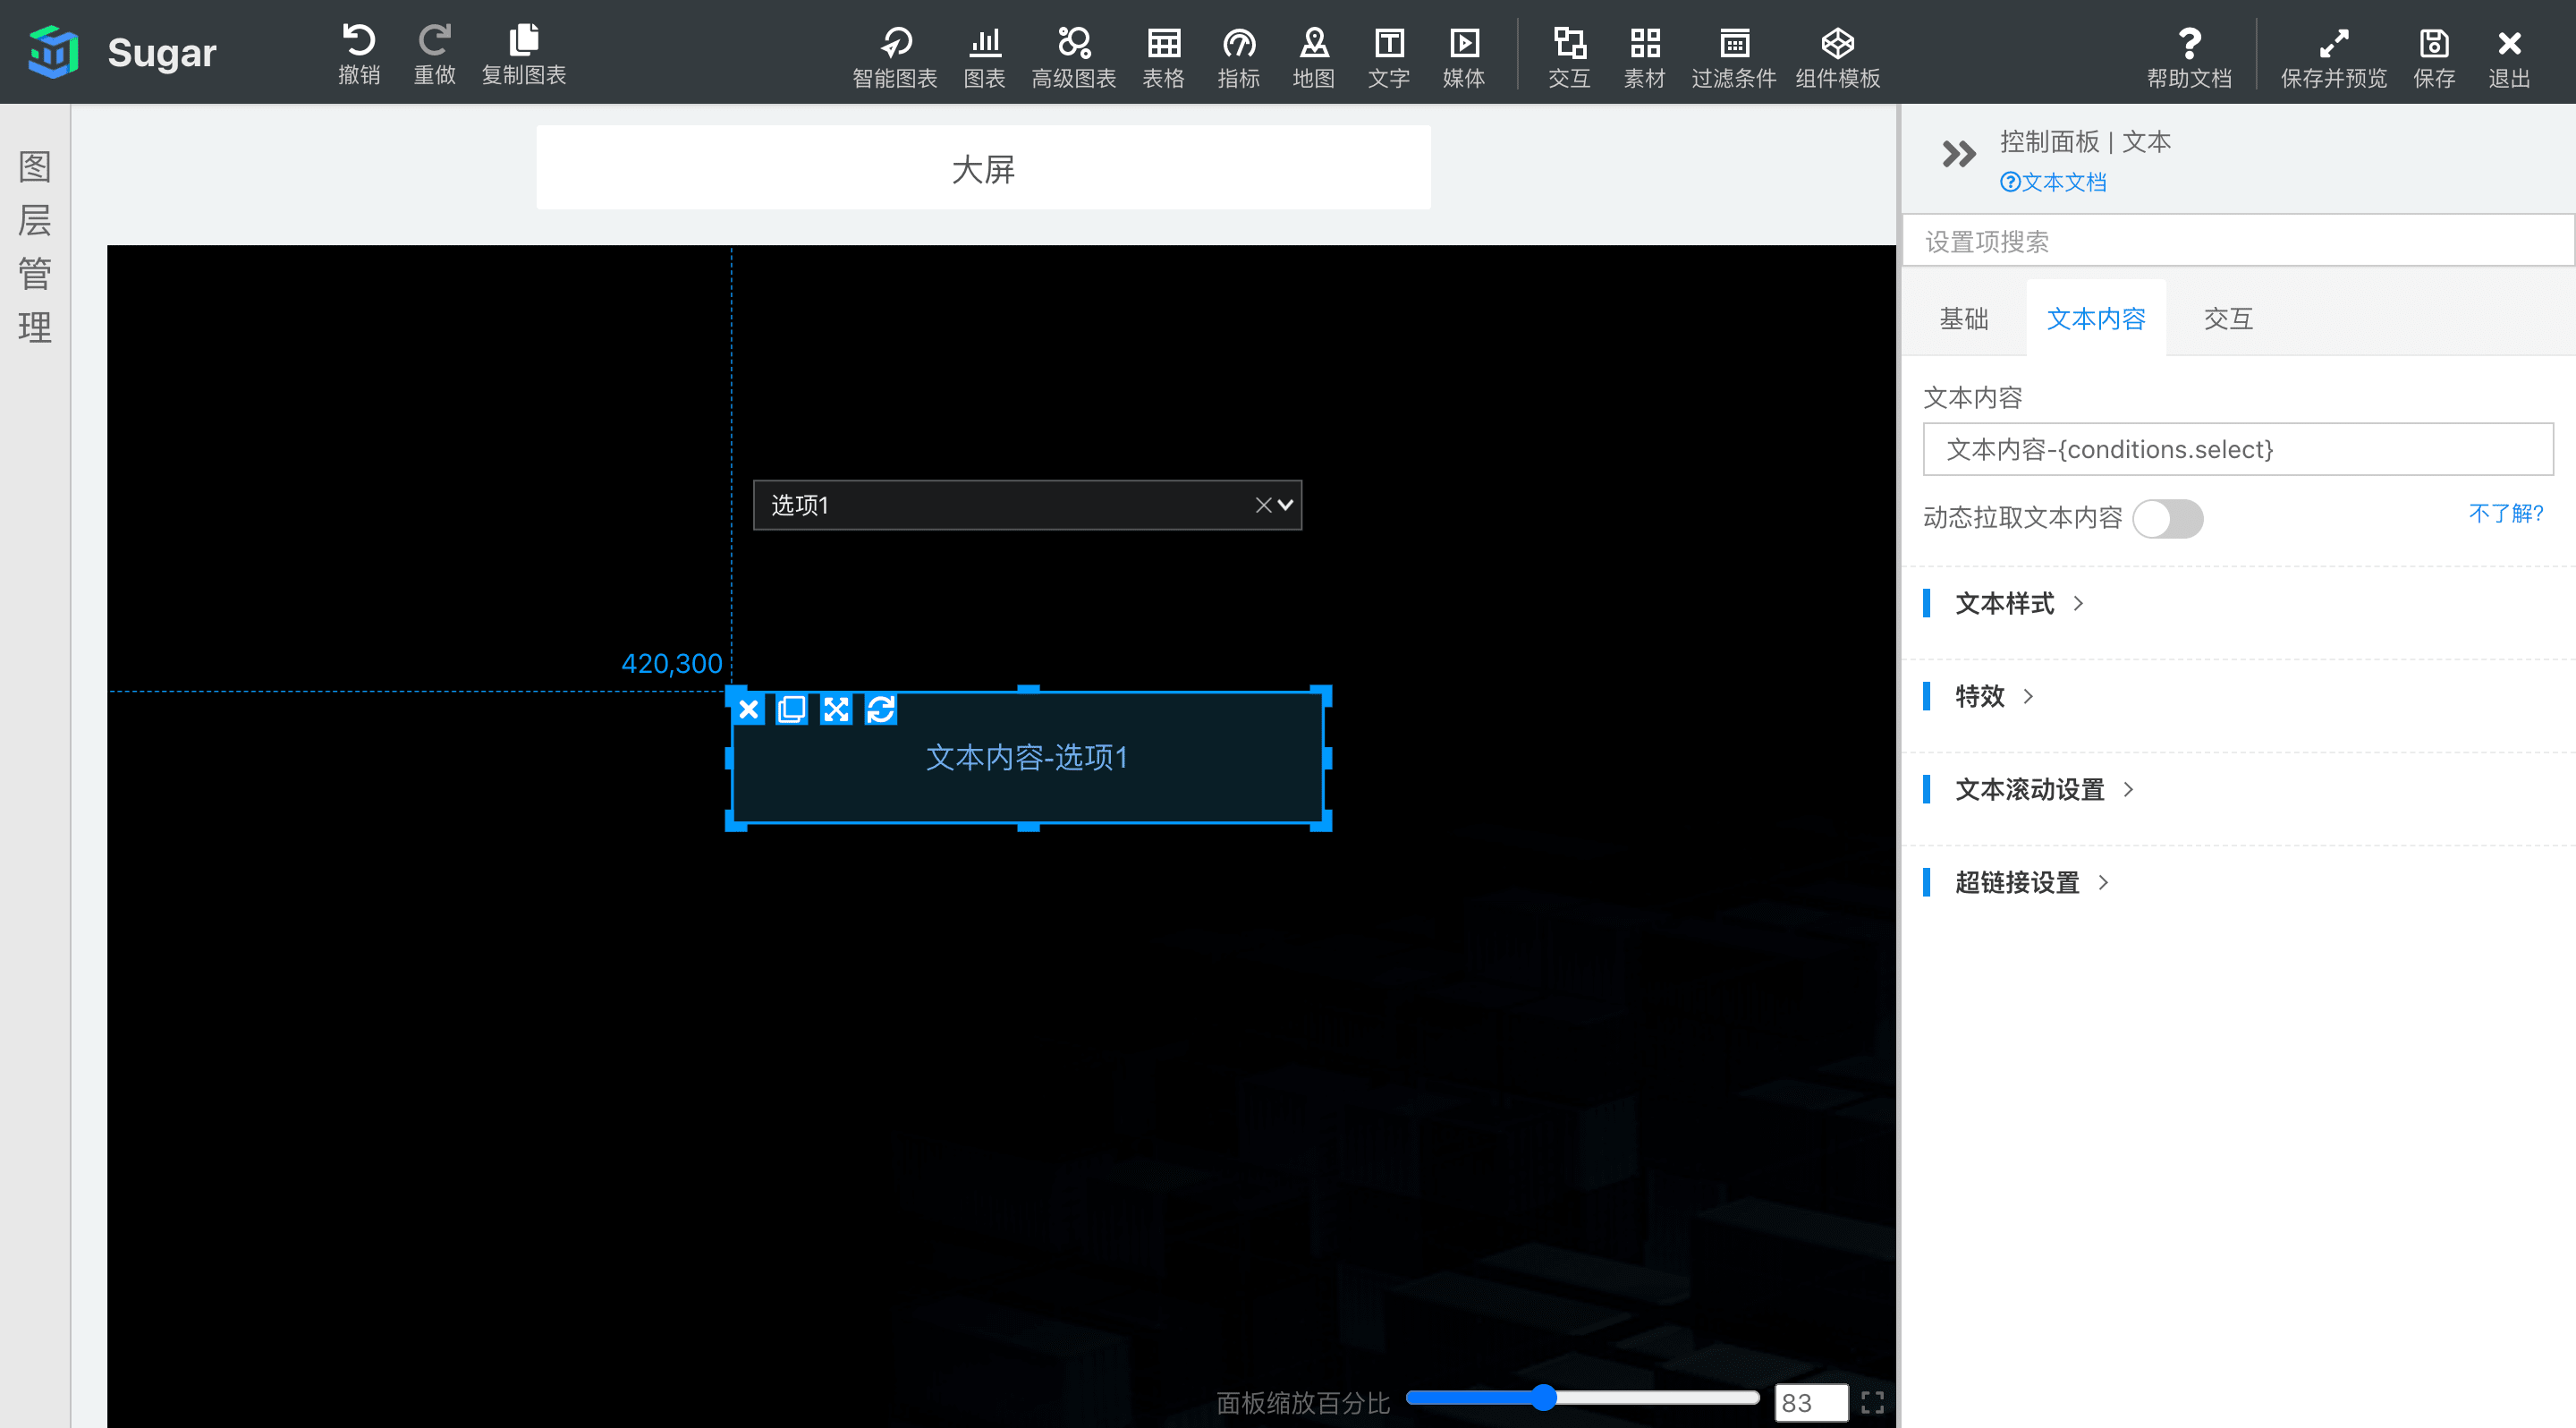Click the zoom percentage field showing 83

[x=1811, y=1402]
